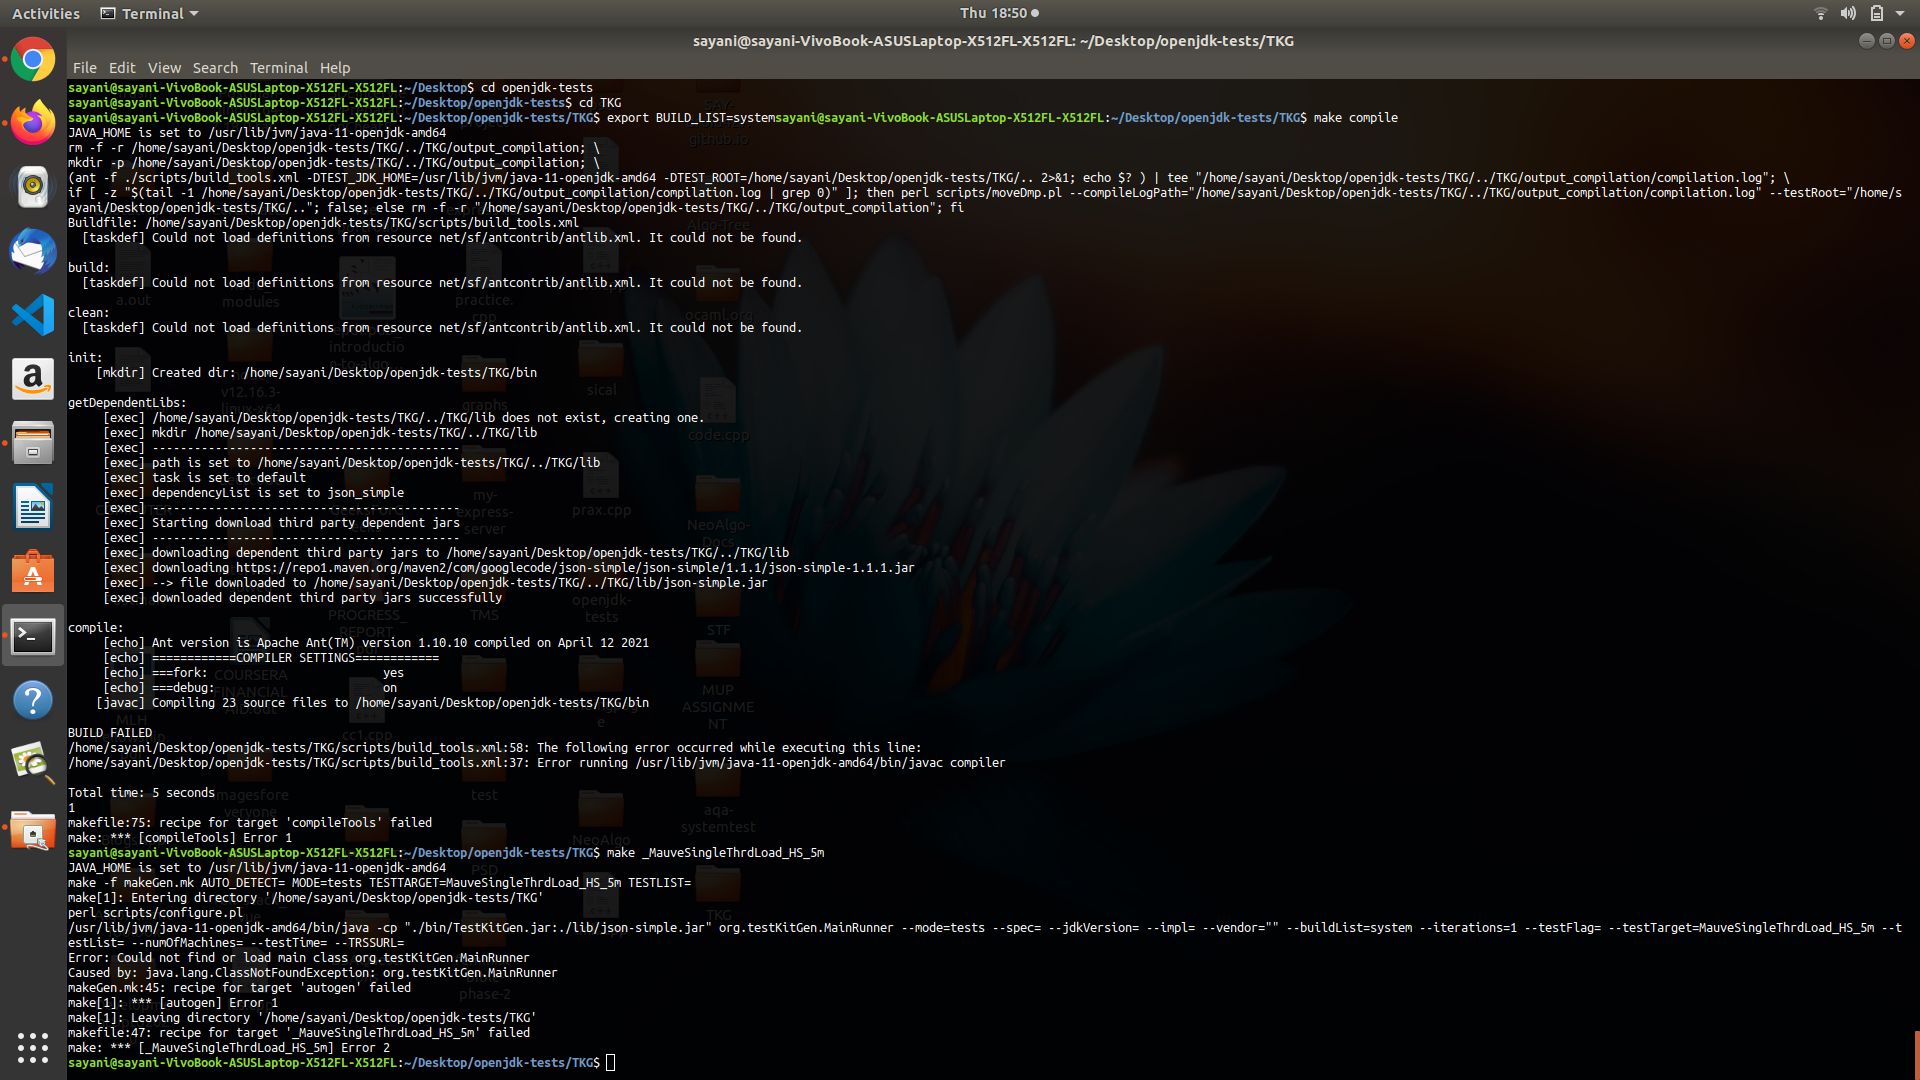Focus the Terminal icon in dock
Screen dimensions: 1920x1080
[33, 635]
